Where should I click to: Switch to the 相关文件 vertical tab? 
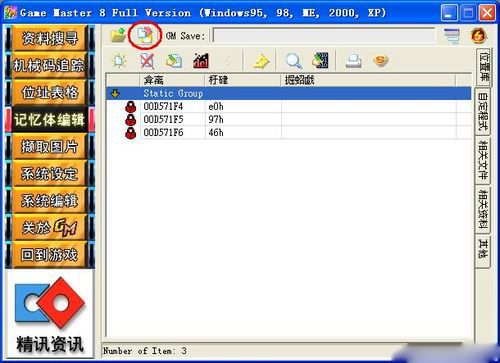click(482, 159)
